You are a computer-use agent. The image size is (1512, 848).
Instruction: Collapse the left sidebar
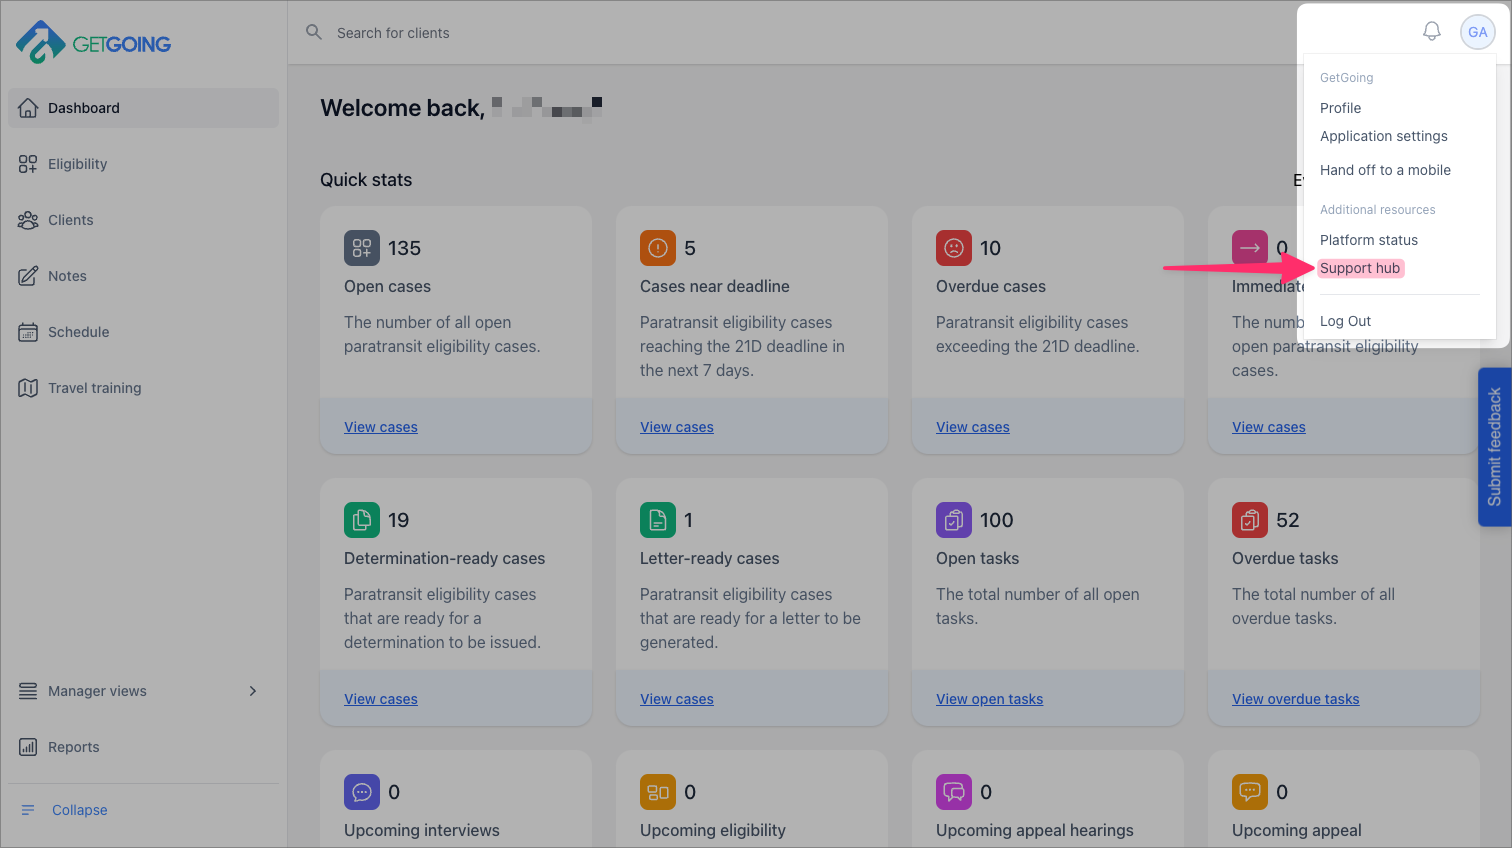point(79,810)
